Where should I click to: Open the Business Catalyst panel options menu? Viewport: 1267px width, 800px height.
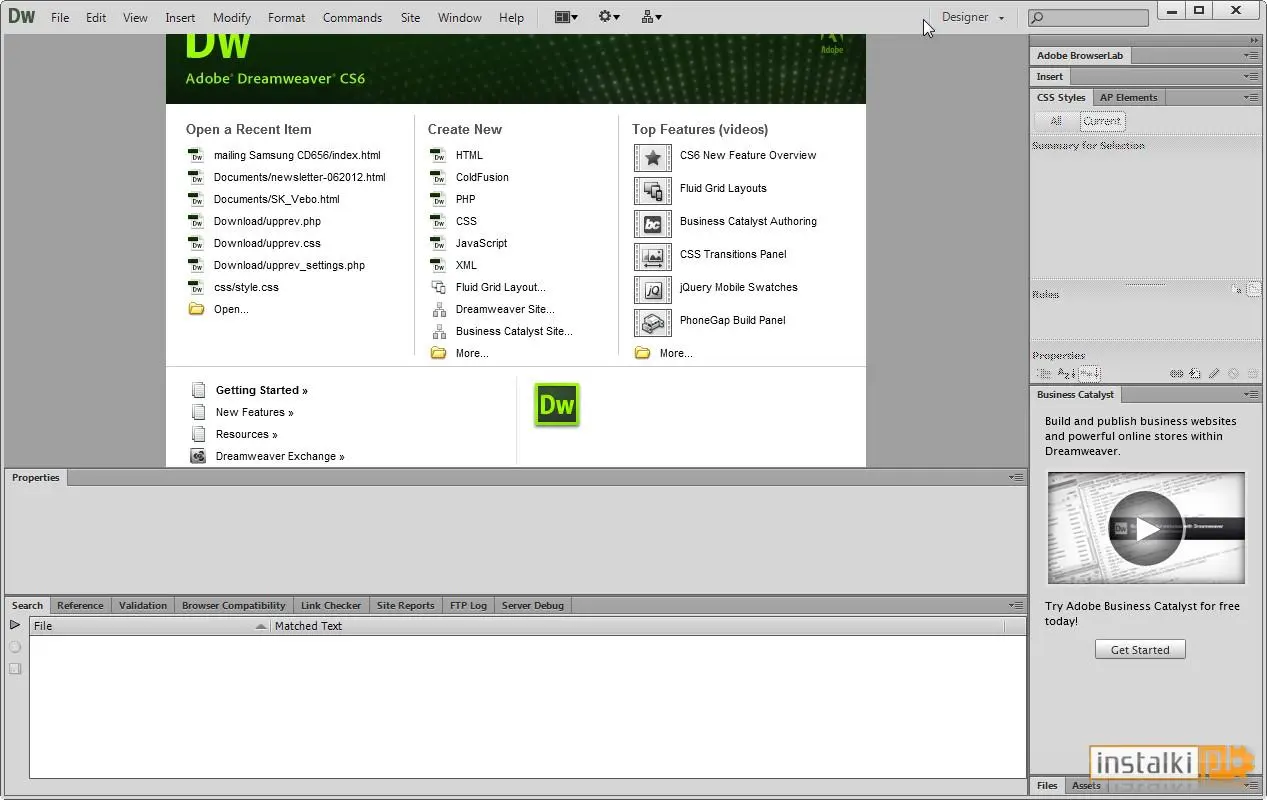tap(1252, 394)
